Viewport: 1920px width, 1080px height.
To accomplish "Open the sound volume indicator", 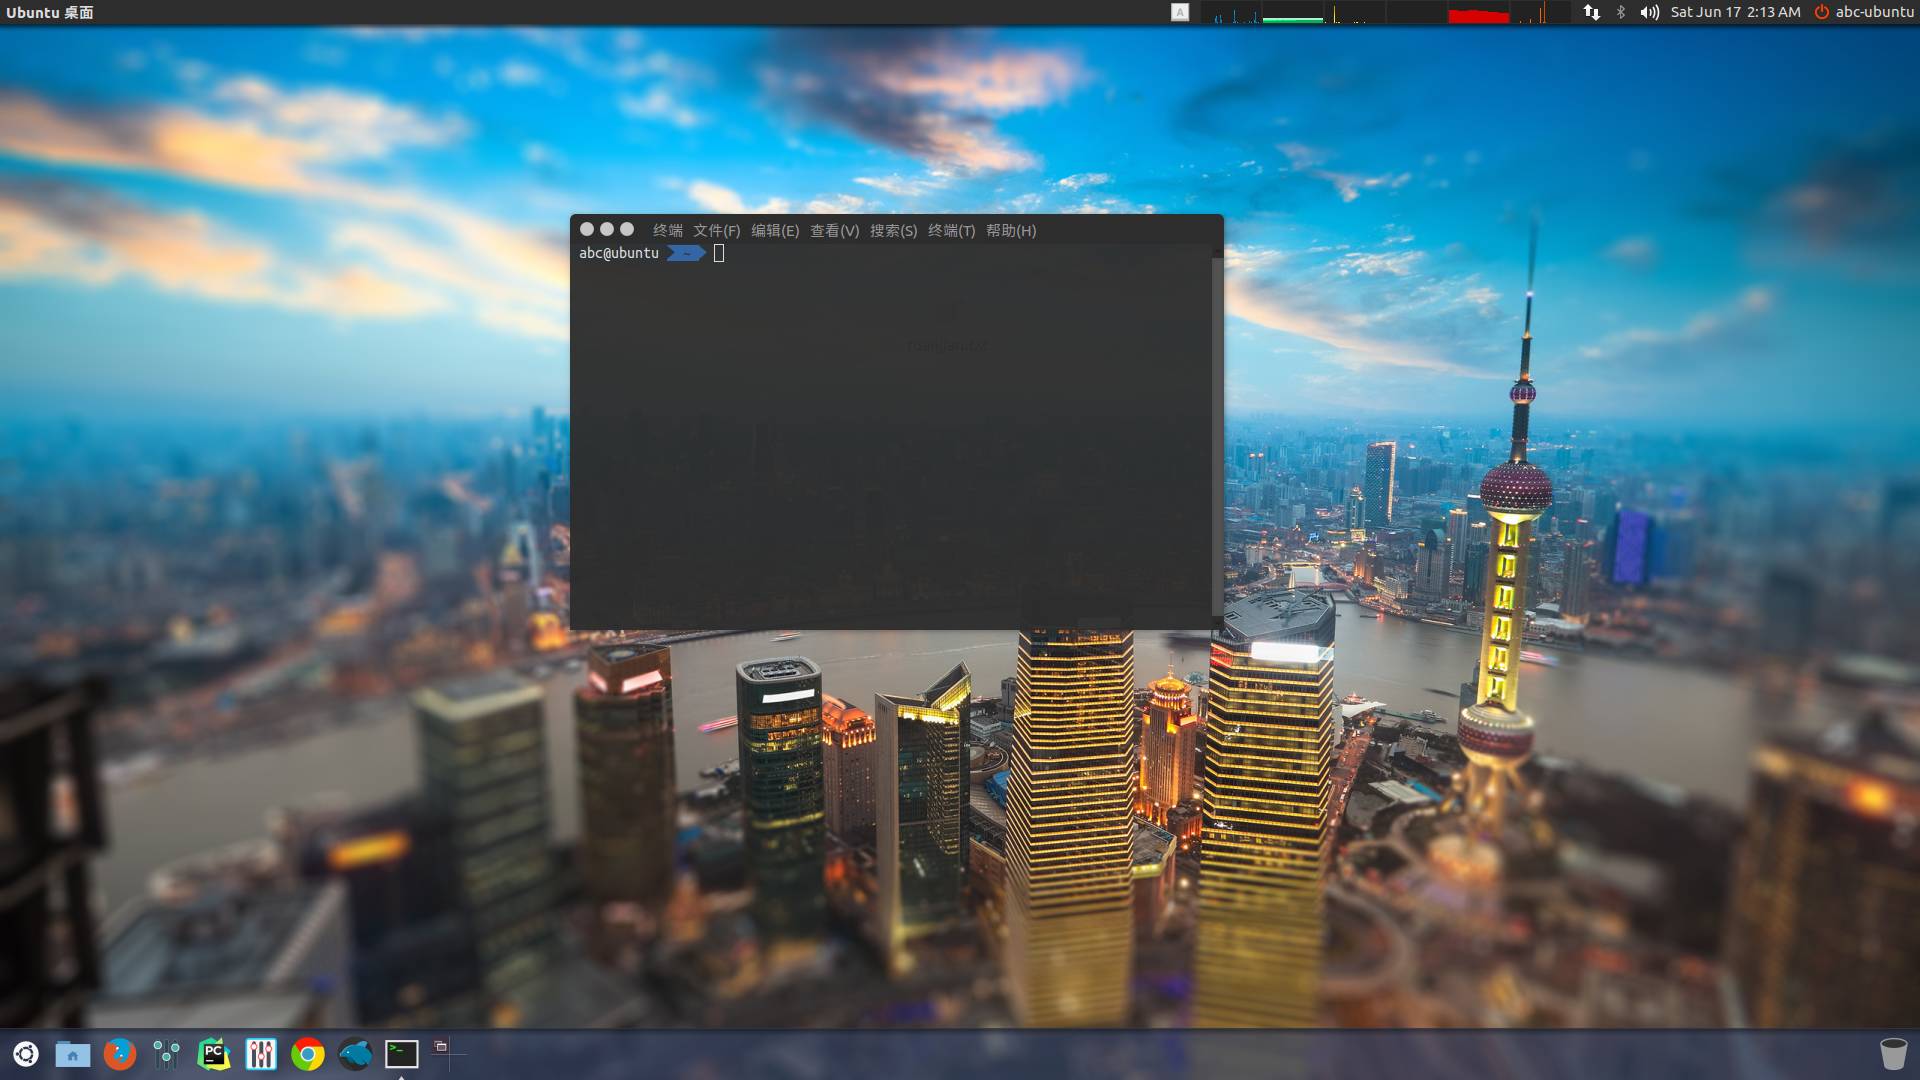I will tap(1650, 12).
